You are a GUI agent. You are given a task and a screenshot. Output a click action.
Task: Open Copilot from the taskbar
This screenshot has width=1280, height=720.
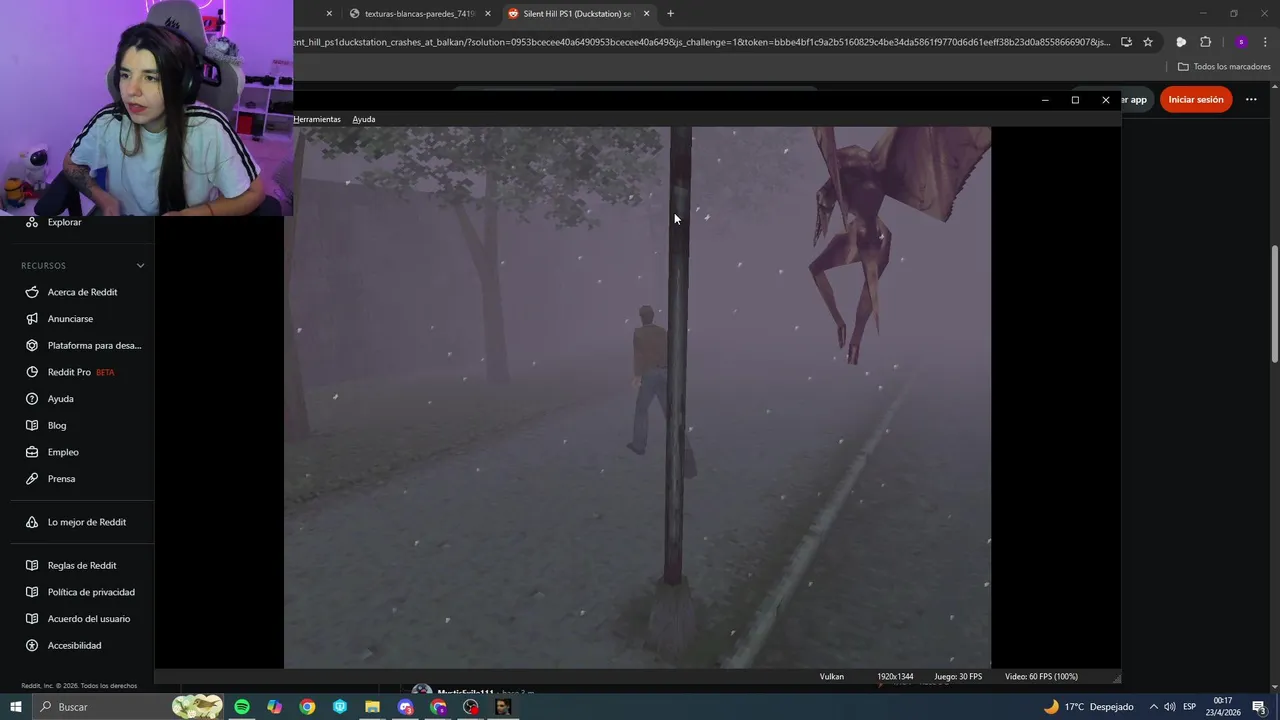click(x=274, y=707)
